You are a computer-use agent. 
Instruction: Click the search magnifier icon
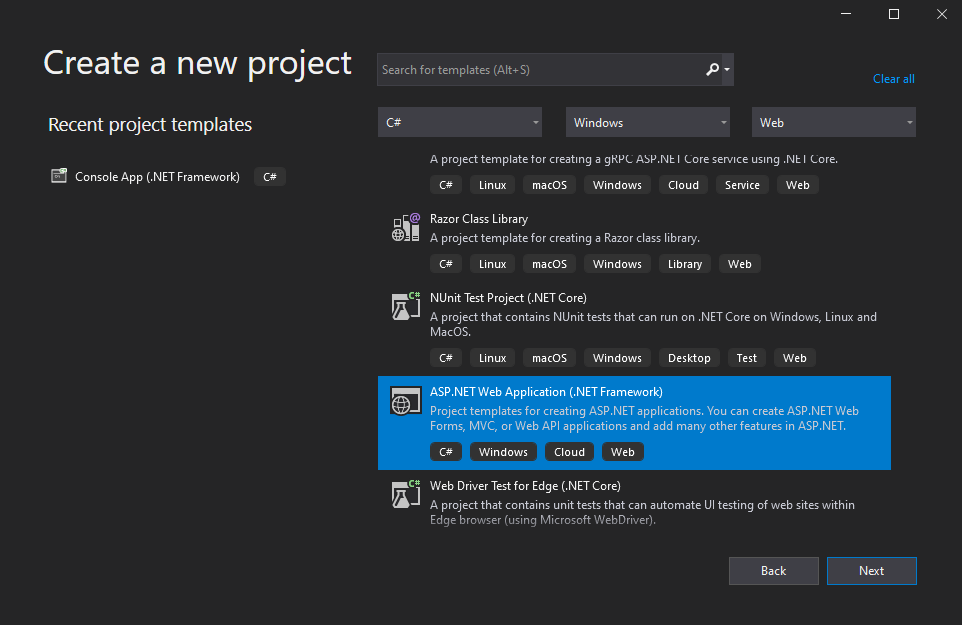tap(712, 69)
